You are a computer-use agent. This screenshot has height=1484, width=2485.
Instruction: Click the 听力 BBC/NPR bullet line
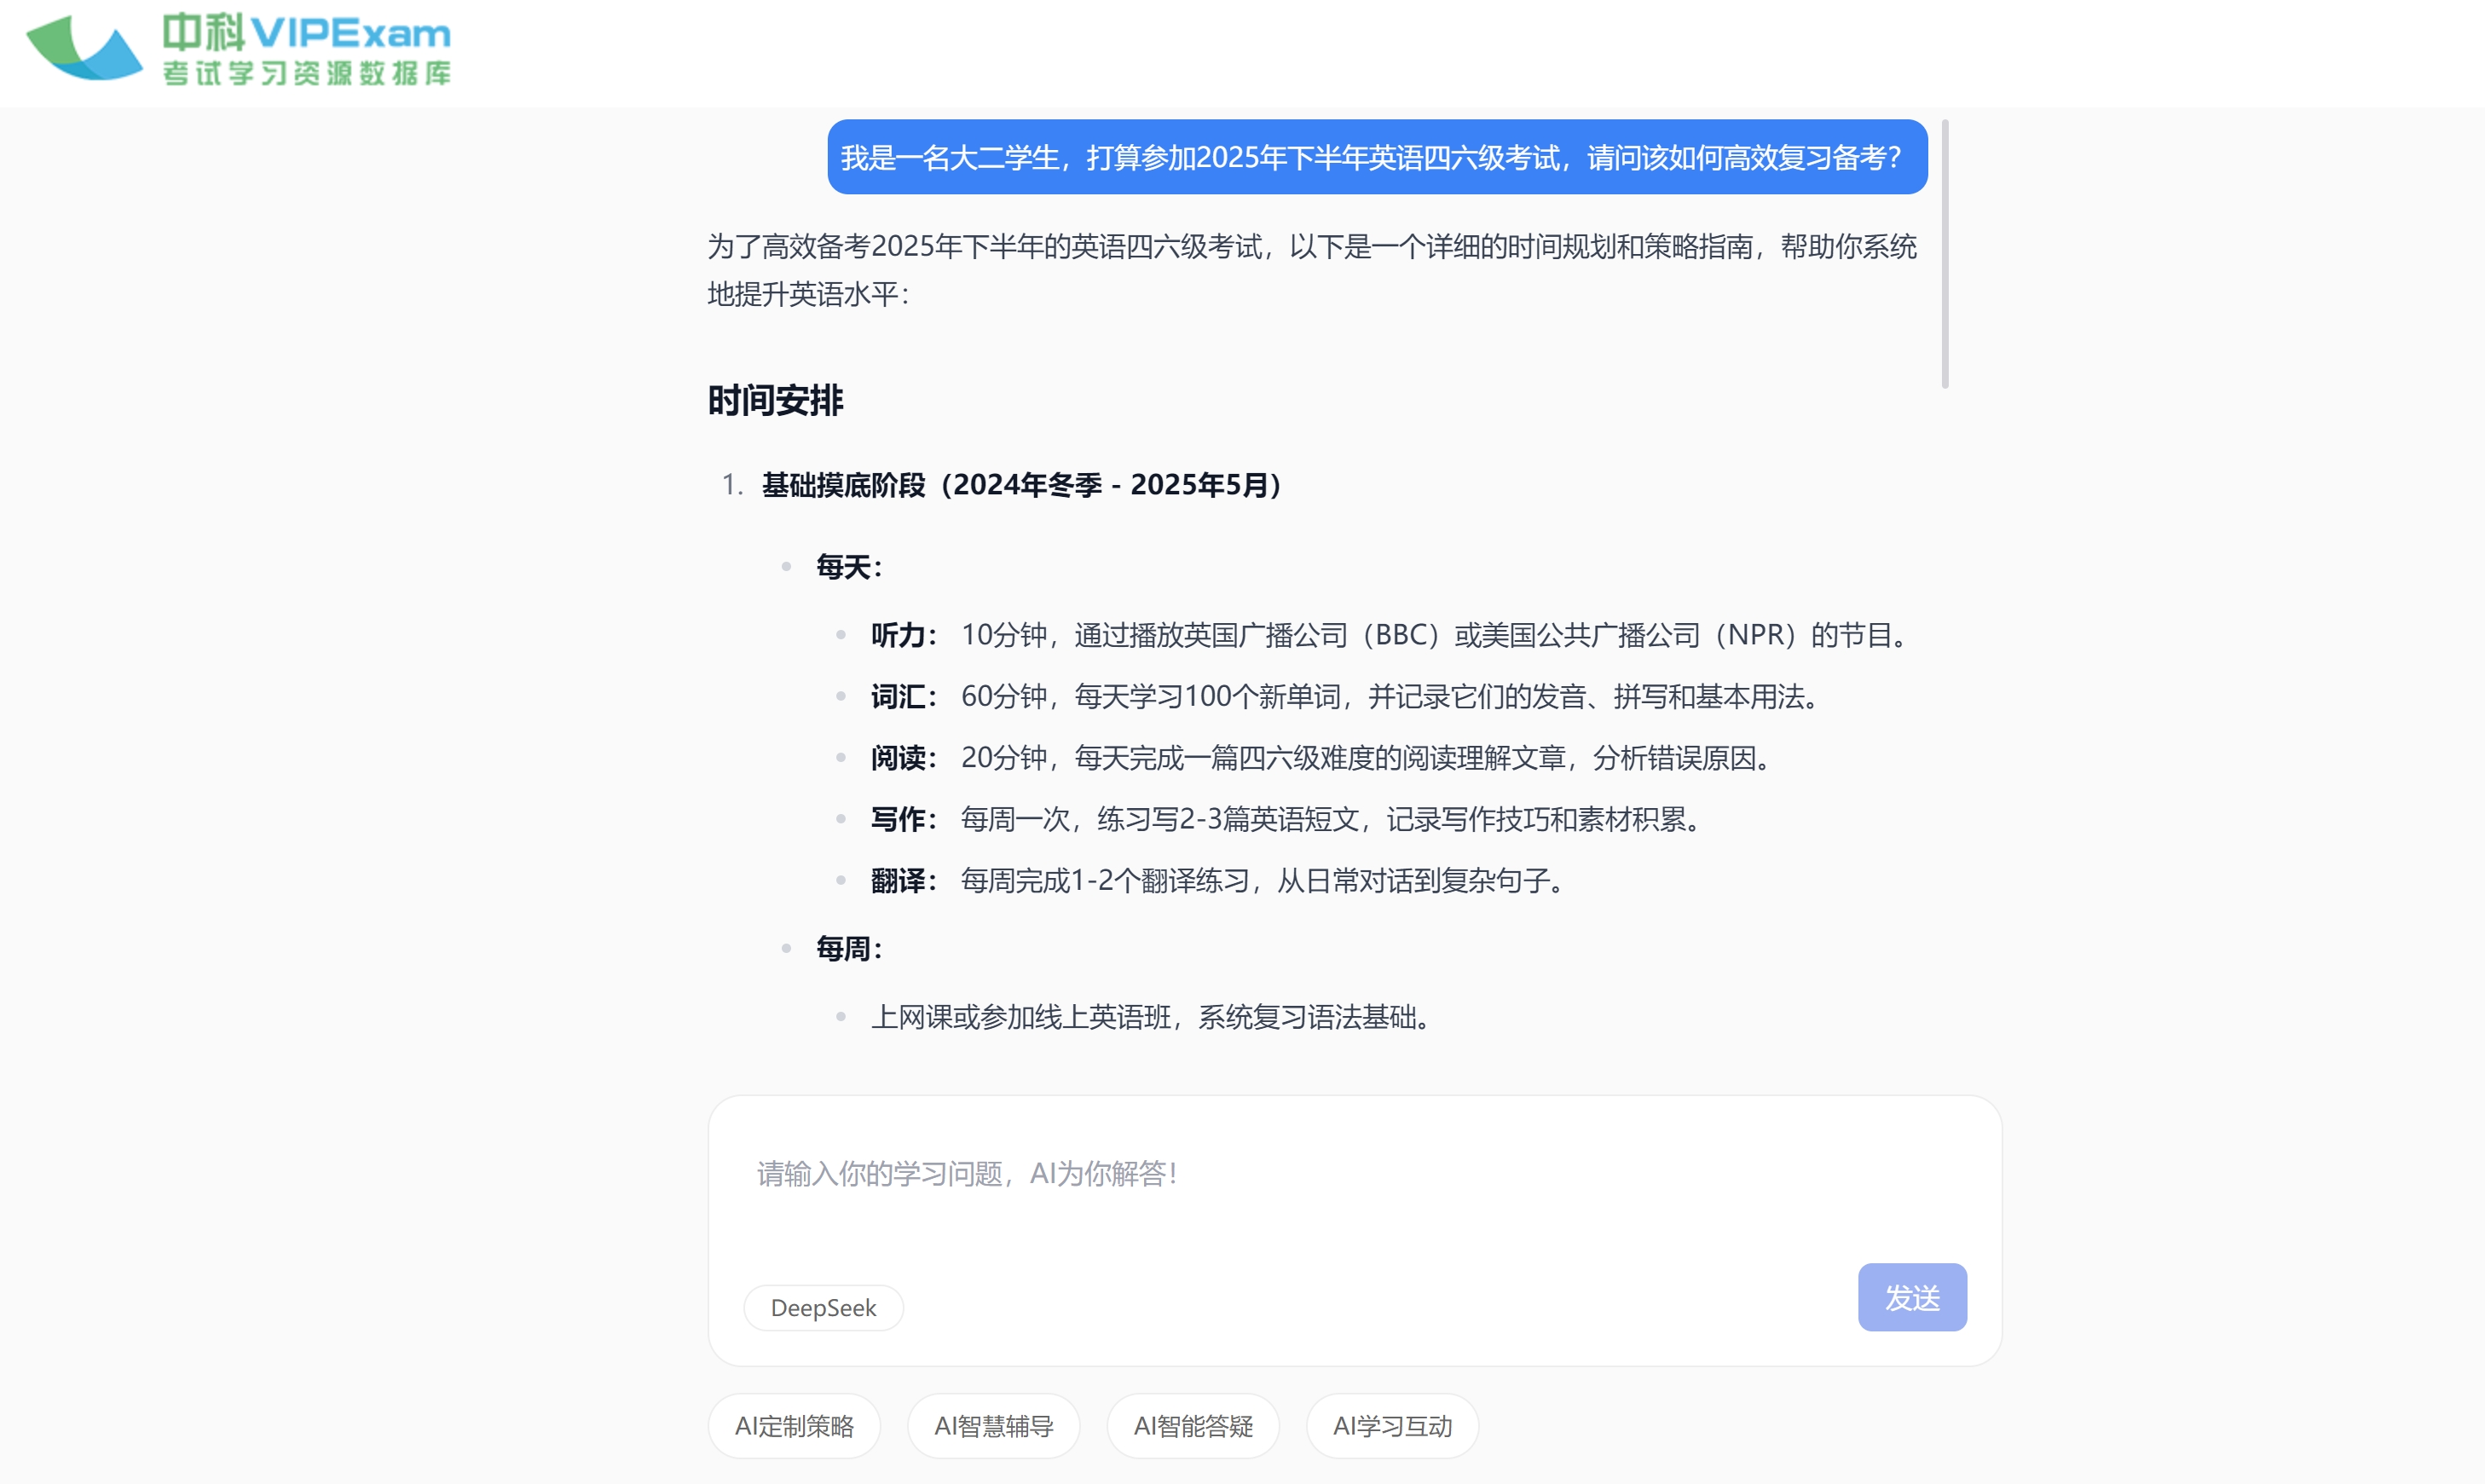pyautogui.click(x=1390, y=635)
